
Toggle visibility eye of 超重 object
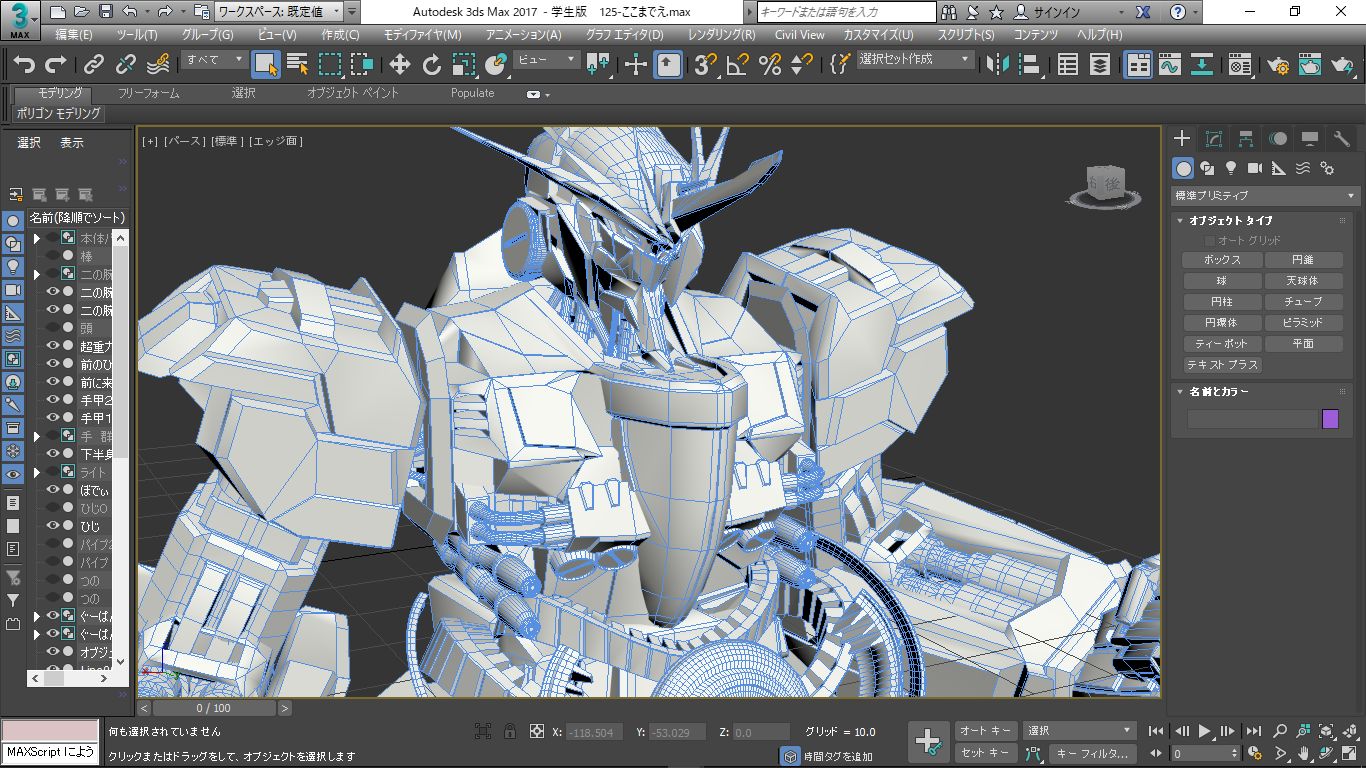(x=54, y=346)
